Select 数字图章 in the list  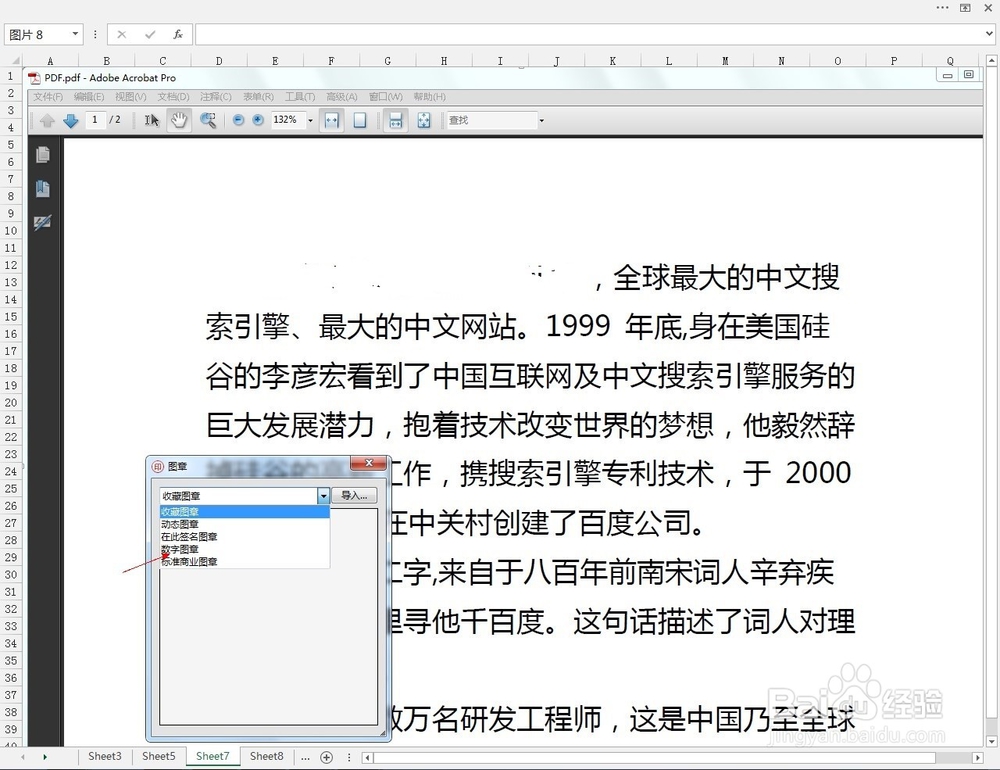(x=245, y=549)
